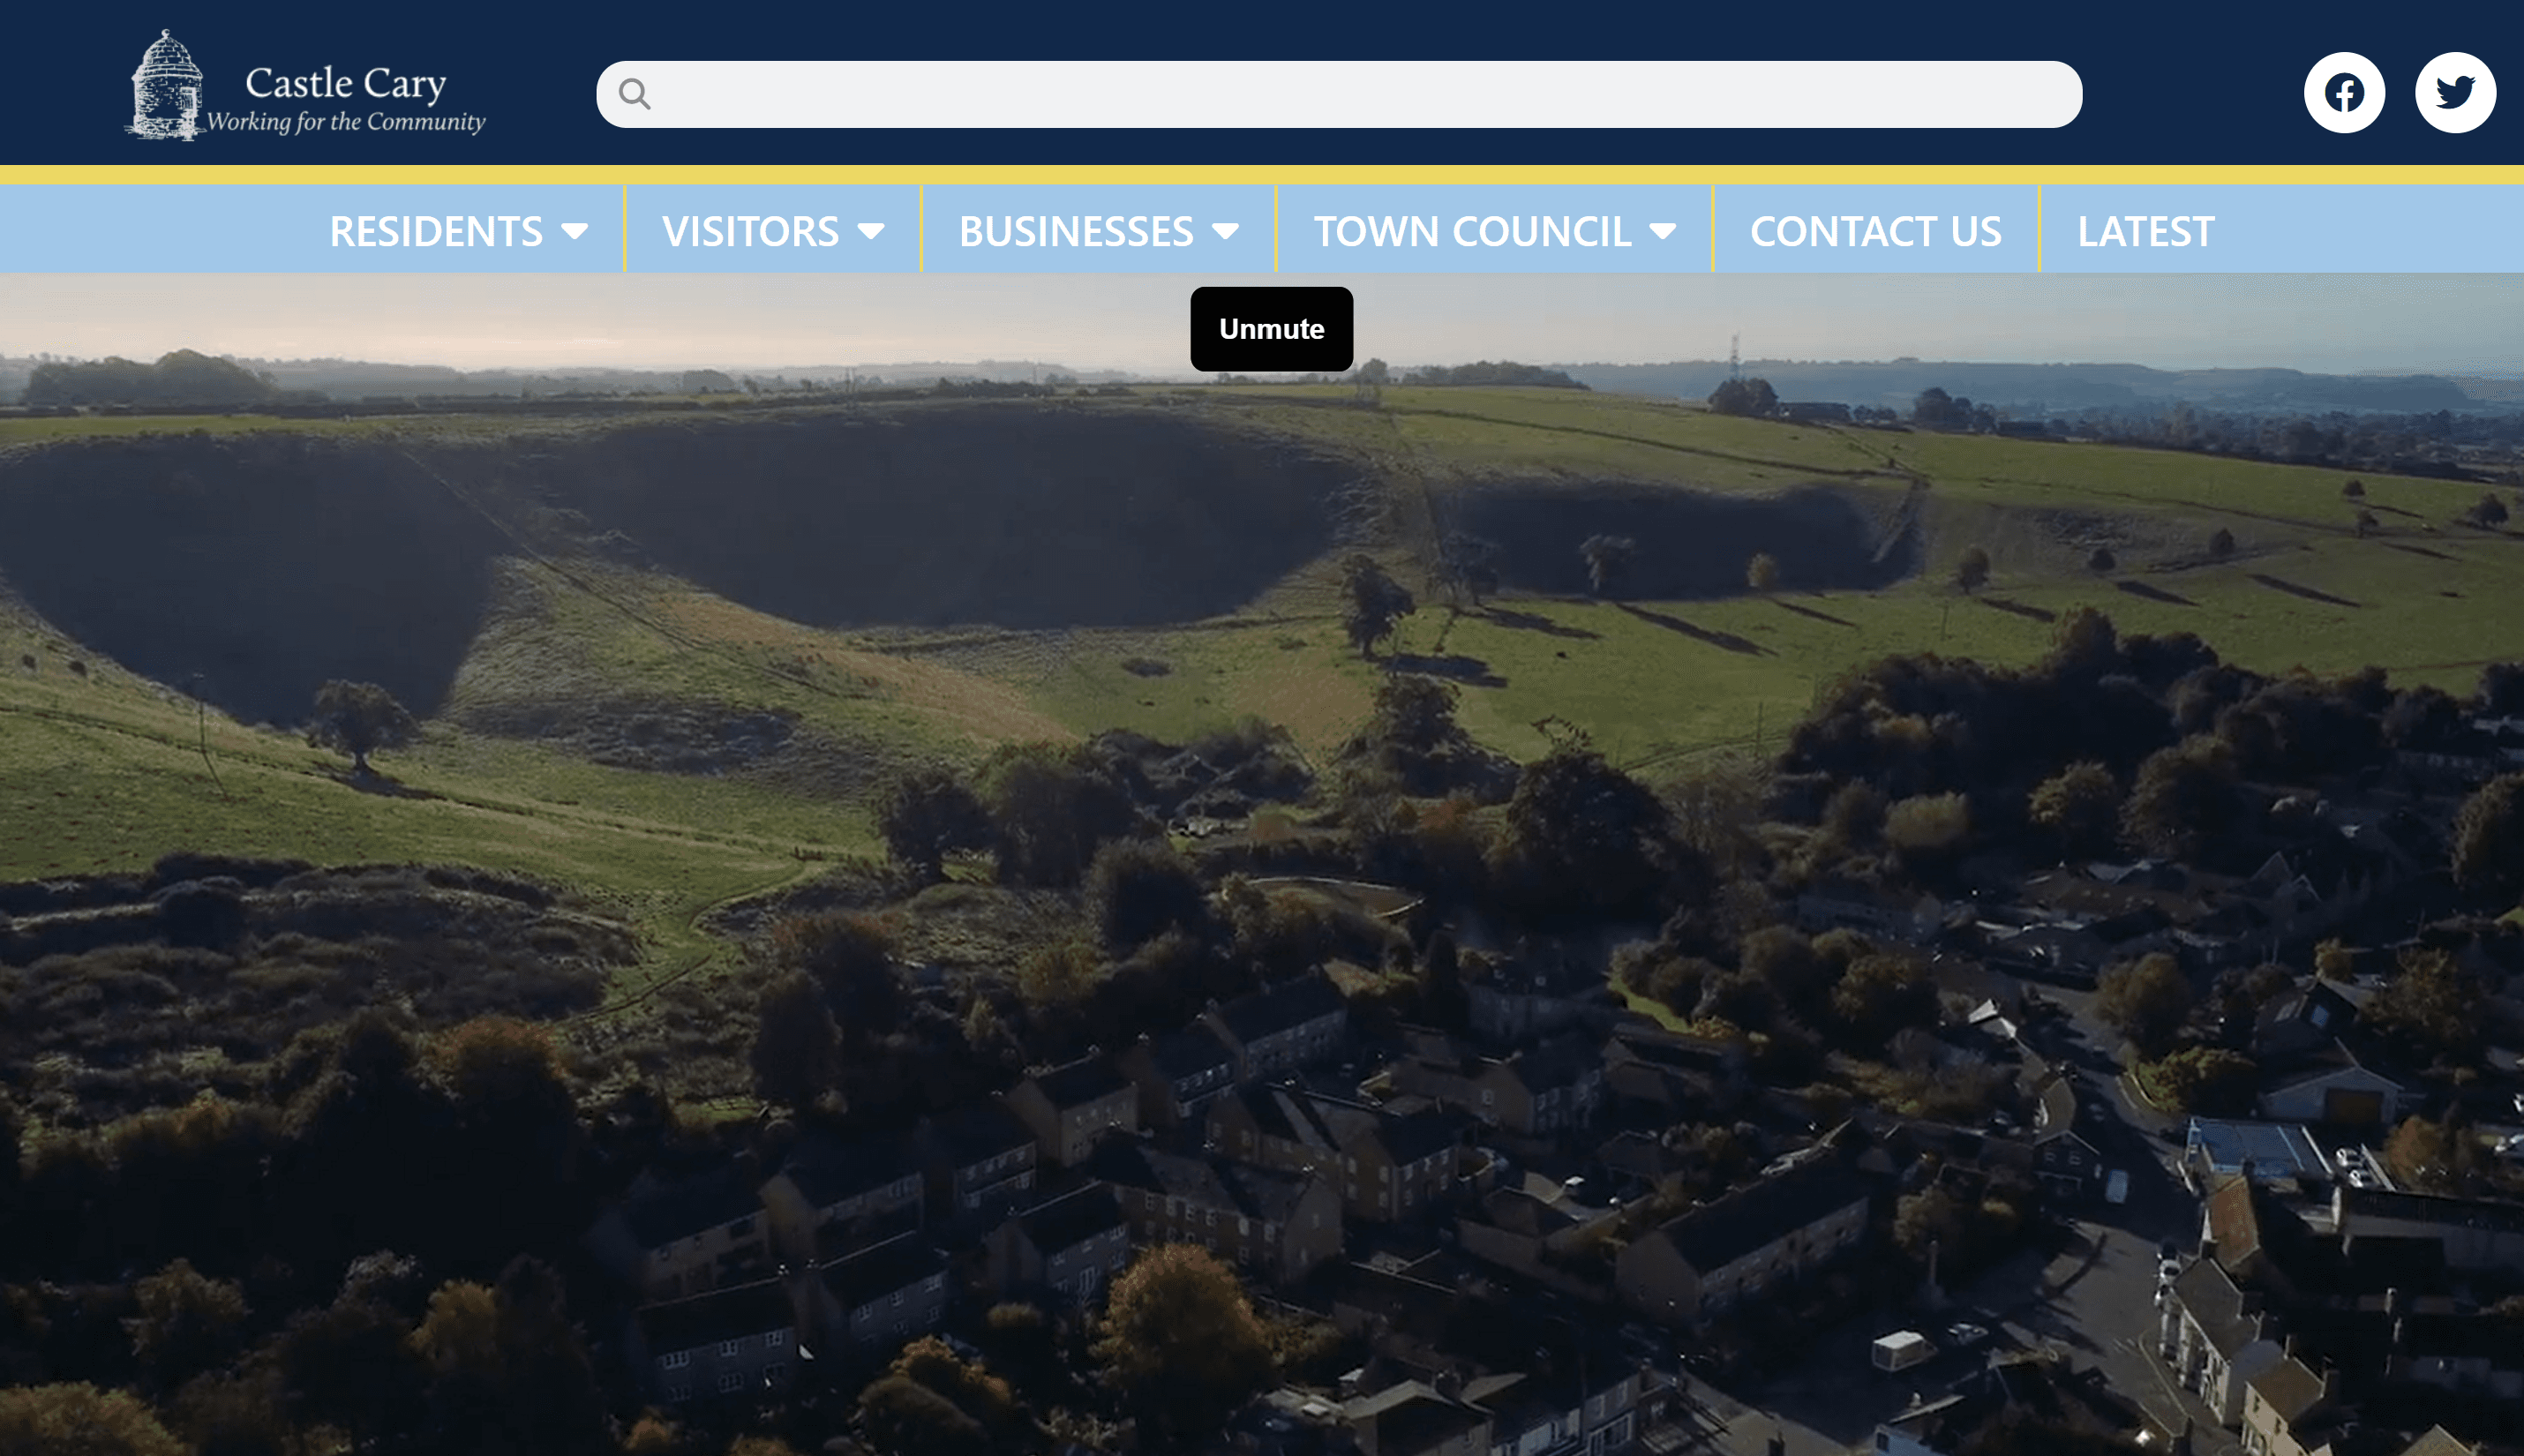The image size is (2524, 1456).
Task: Select the Town Council dropdown arrow icon
Action: (1663, 230)
